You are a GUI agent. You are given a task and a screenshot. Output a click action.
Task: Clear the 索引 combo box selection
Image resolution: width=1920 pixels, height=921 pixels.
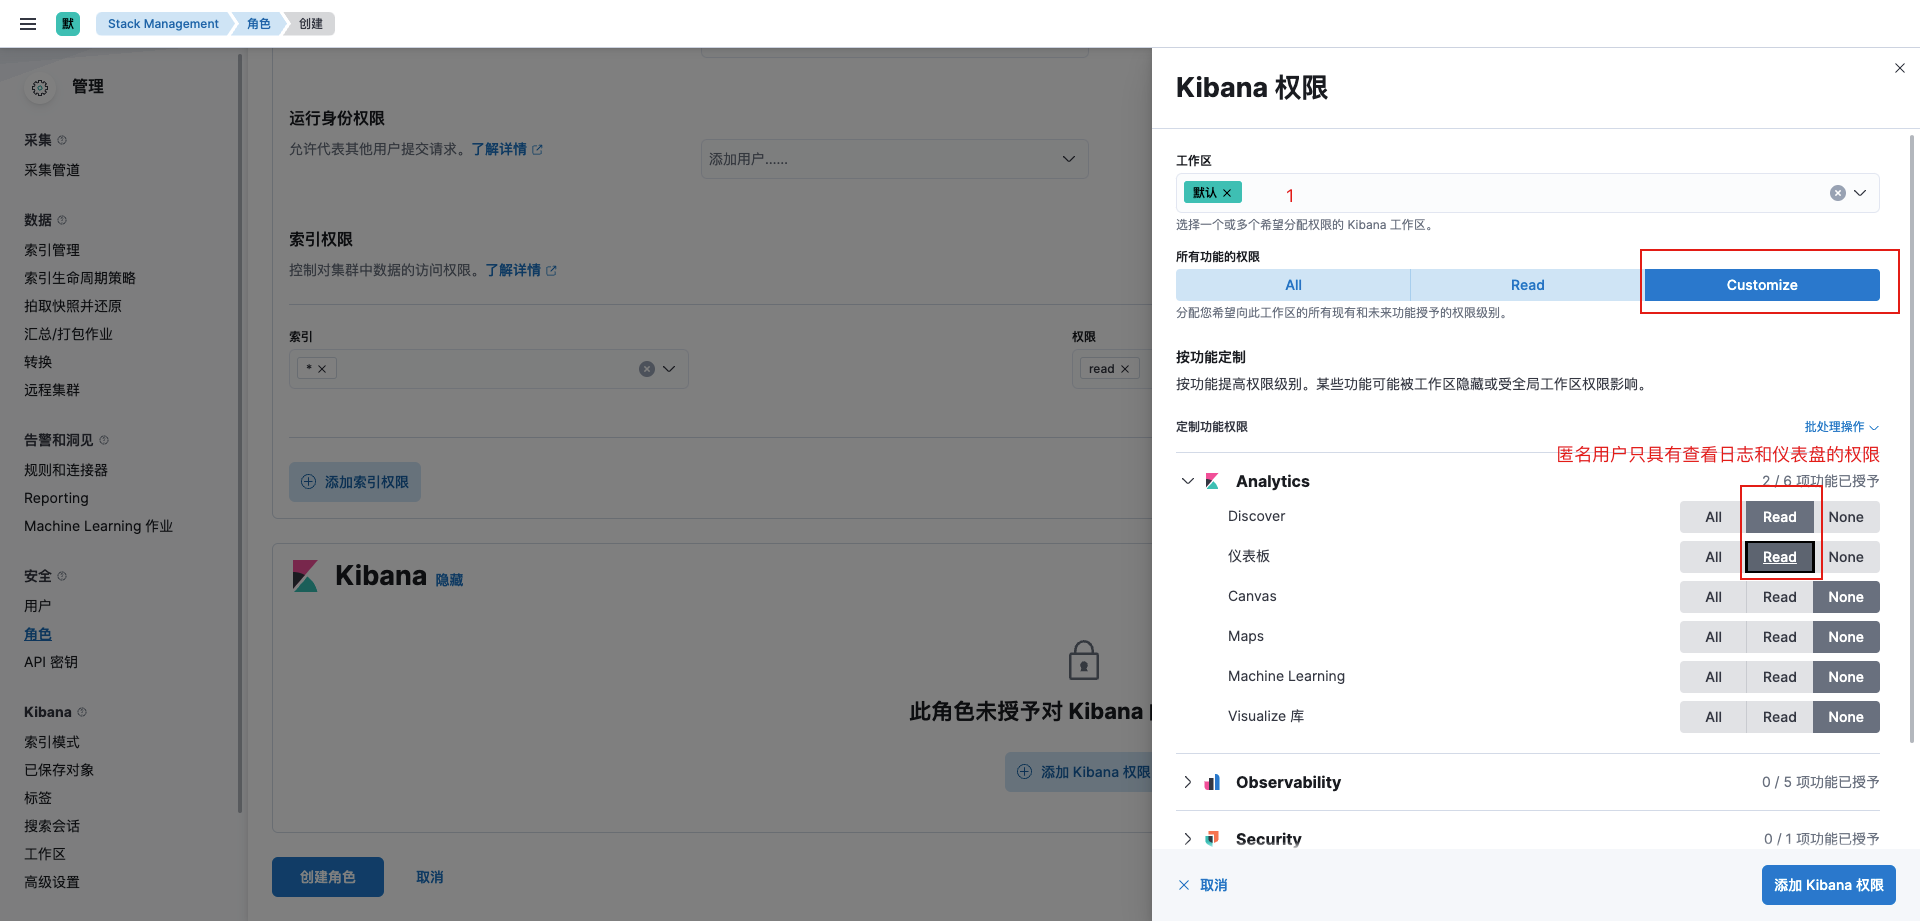click(x=647, y=369)
